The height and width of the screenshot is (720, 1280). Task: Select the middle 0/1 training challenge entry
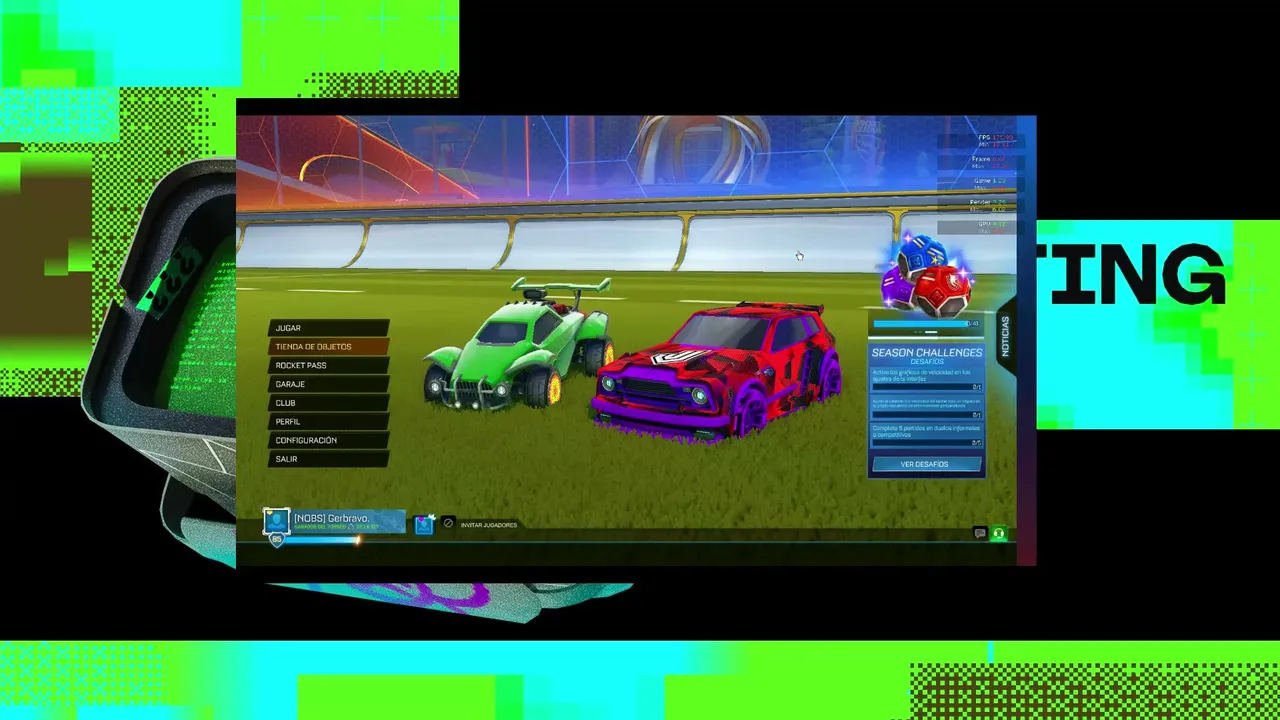click(x=926, y=406)
